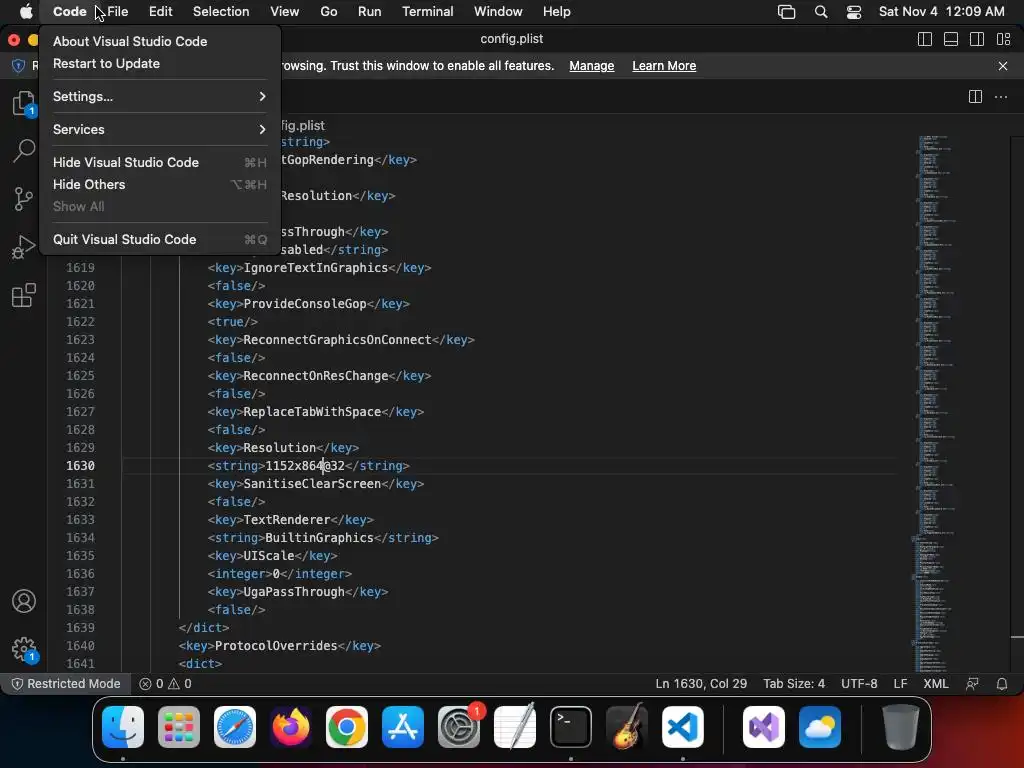Click the BuiltinGraphics string value
This screenshot has height=768, width=1024.
(319, 537)
